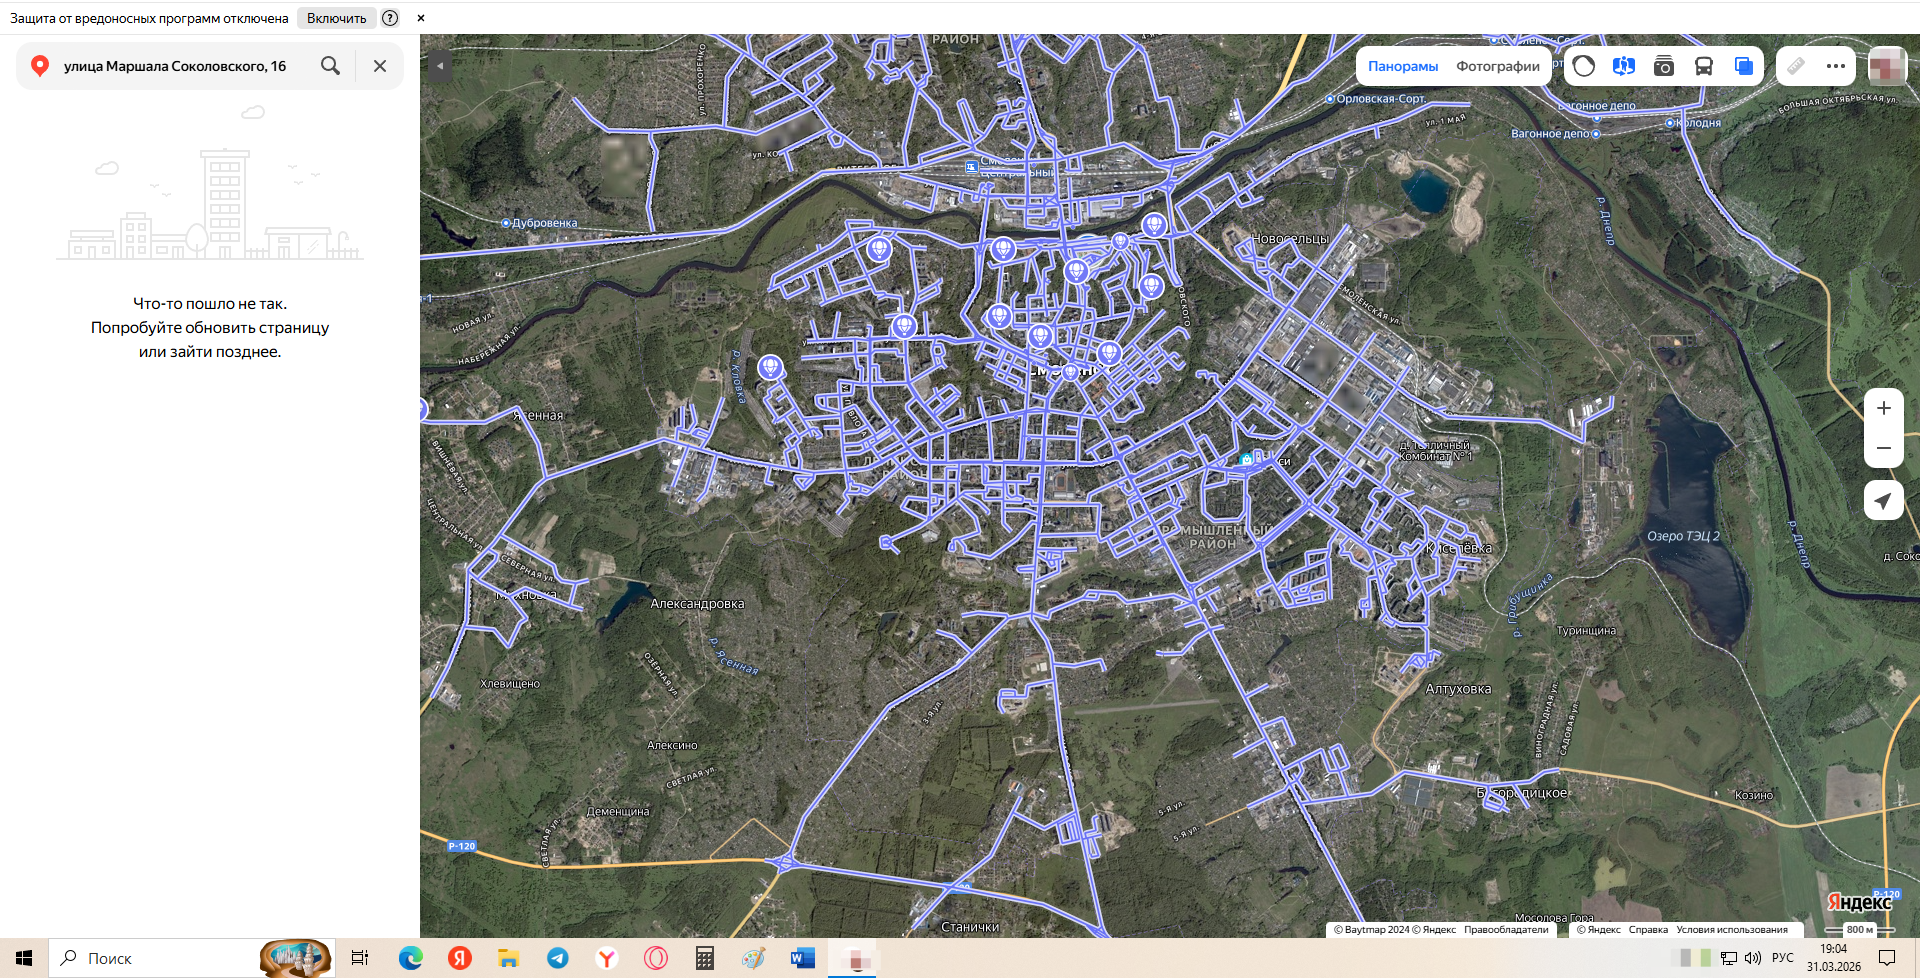The width and height of the screenshot is (1920, 980).
Task: Open Task View on the taskbar
Action: (360, 958)
